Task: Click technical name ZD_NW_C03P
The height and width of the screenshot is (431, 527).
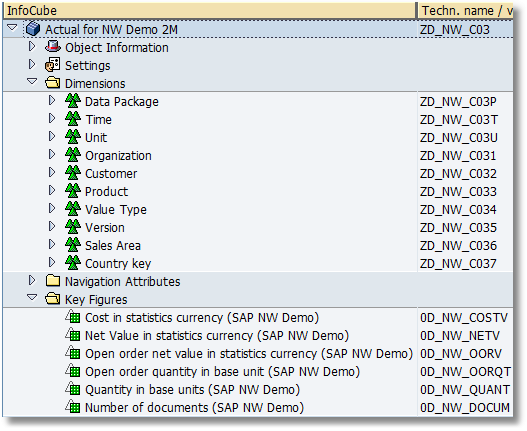Action: (x=458, y=102)
